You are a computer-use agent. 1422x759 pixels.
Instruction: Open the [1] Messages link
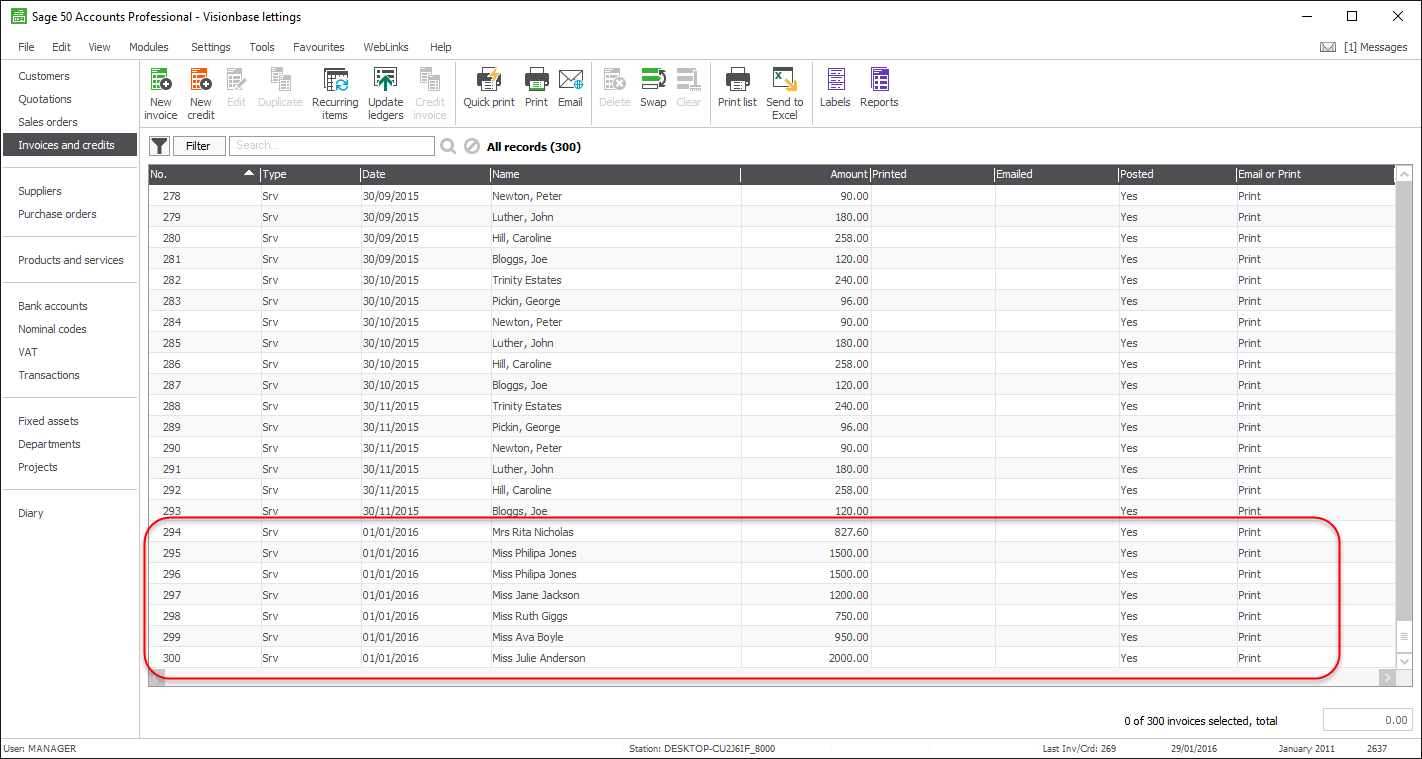pos(1375,47)
